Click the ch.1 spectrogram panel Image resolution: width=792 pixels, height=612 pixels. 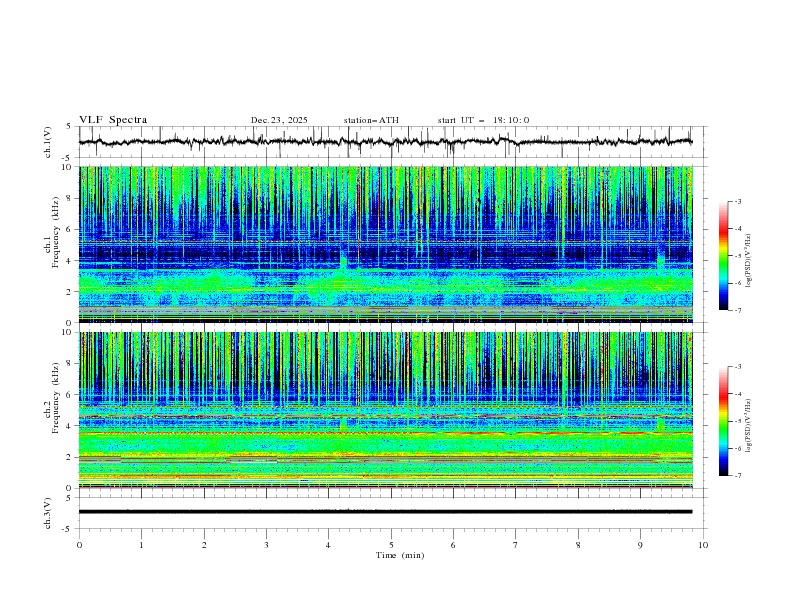(x=386, y=244)
